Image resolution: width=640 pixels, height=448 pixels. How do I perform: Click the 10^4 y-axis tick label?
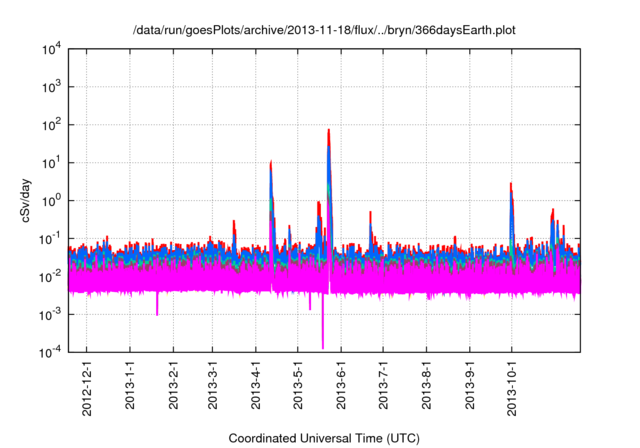point(52,48)
